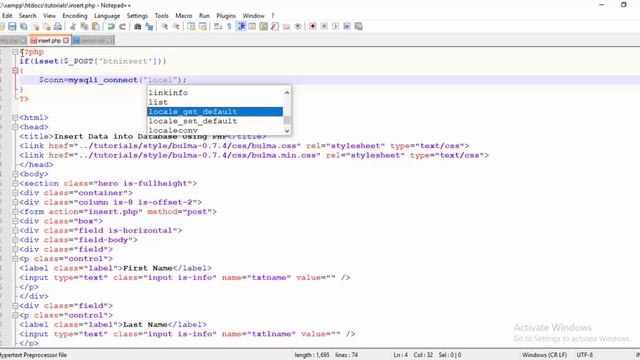This screenshot has height=360, width=640.
Task: Toggle the Indent Guide toolbar button
Action: (x=241, y=27)
